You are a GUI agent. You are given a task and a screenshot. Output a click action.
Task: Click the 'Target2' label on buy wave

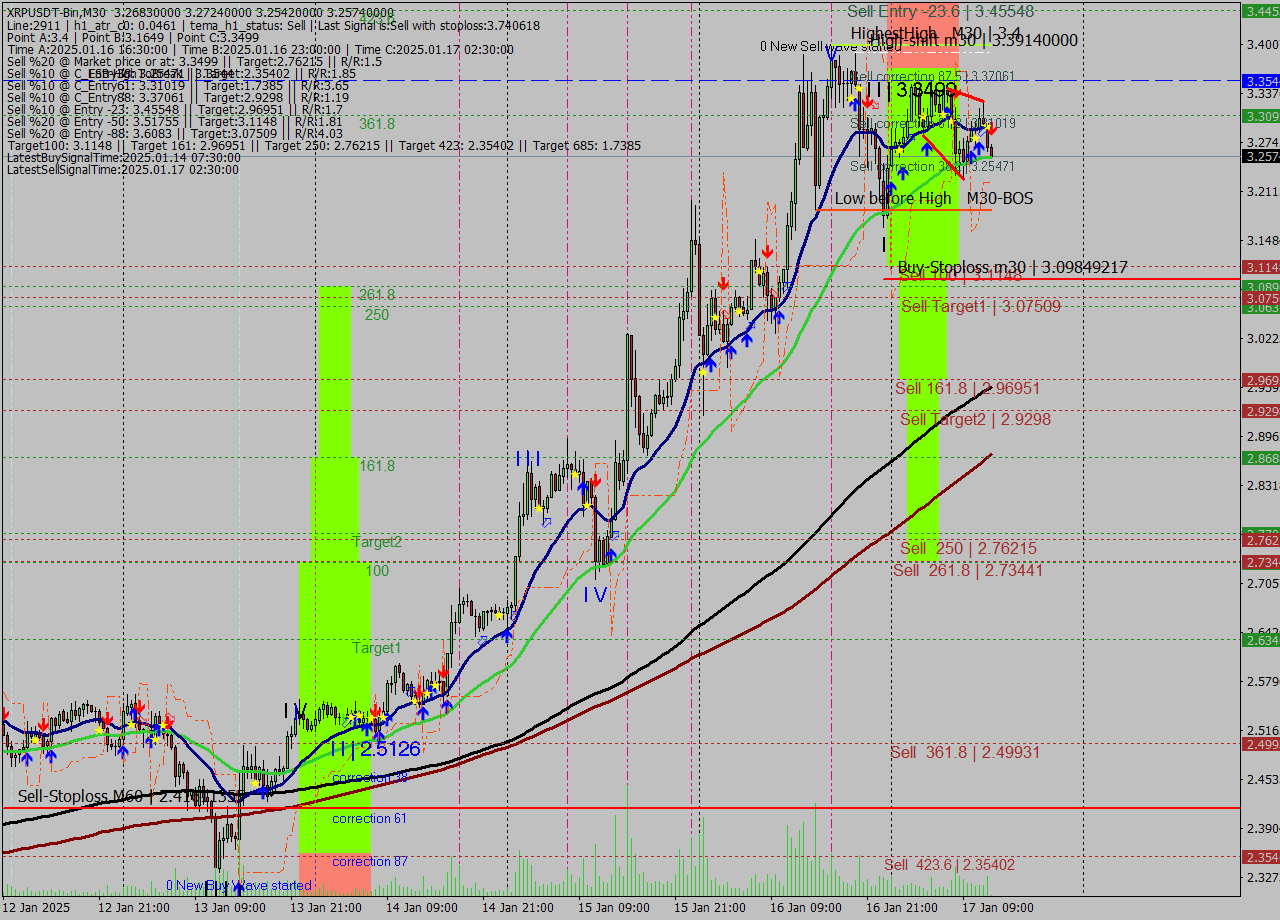tap(377, 542)
